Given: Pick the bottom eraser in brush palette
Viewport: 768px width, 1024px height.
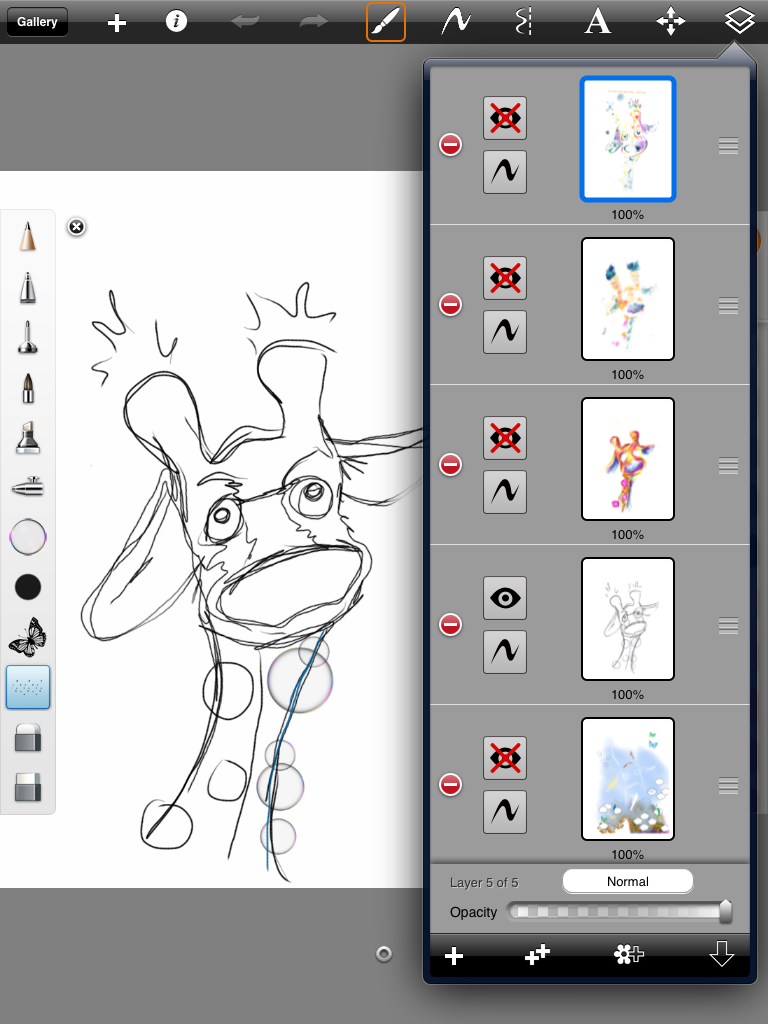Looking at the screenshot, I should (27, 788).
